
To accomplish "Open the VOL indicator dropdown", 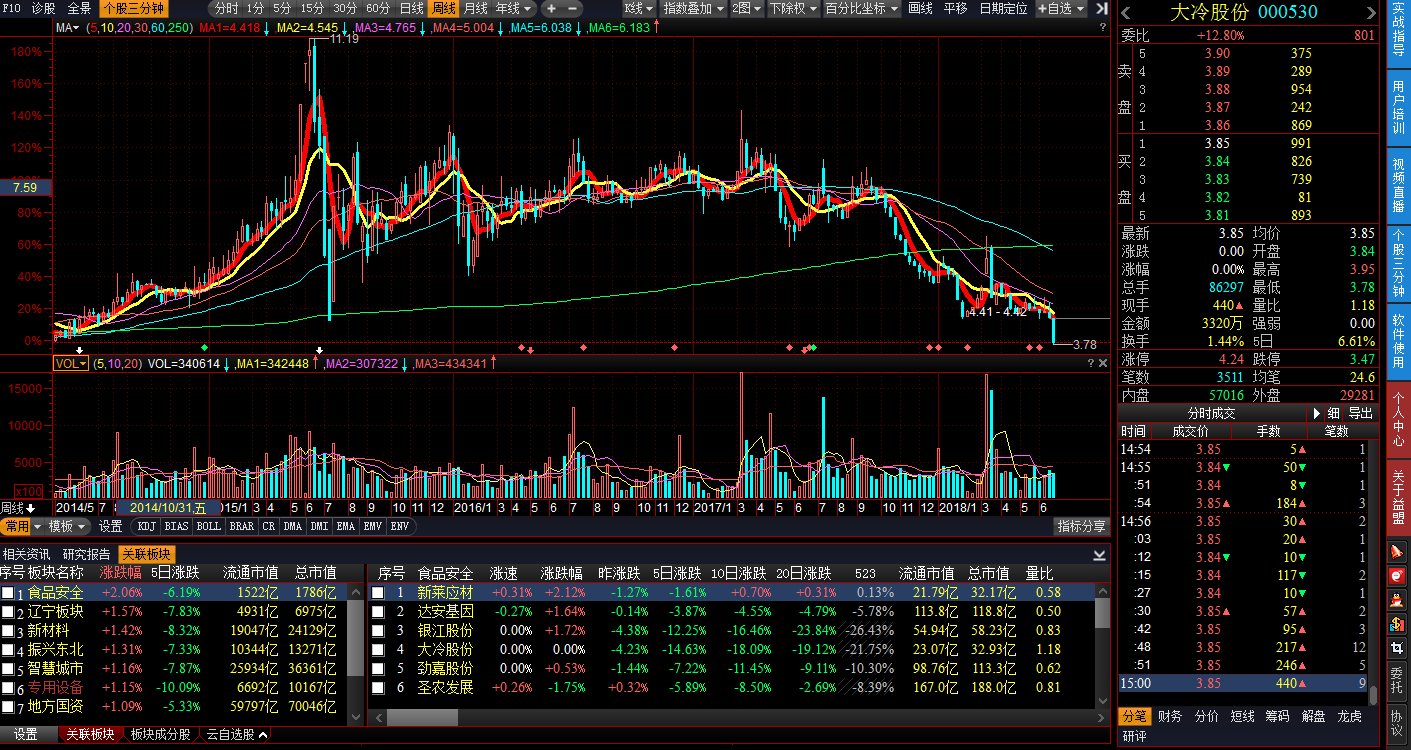I will 71,364.
